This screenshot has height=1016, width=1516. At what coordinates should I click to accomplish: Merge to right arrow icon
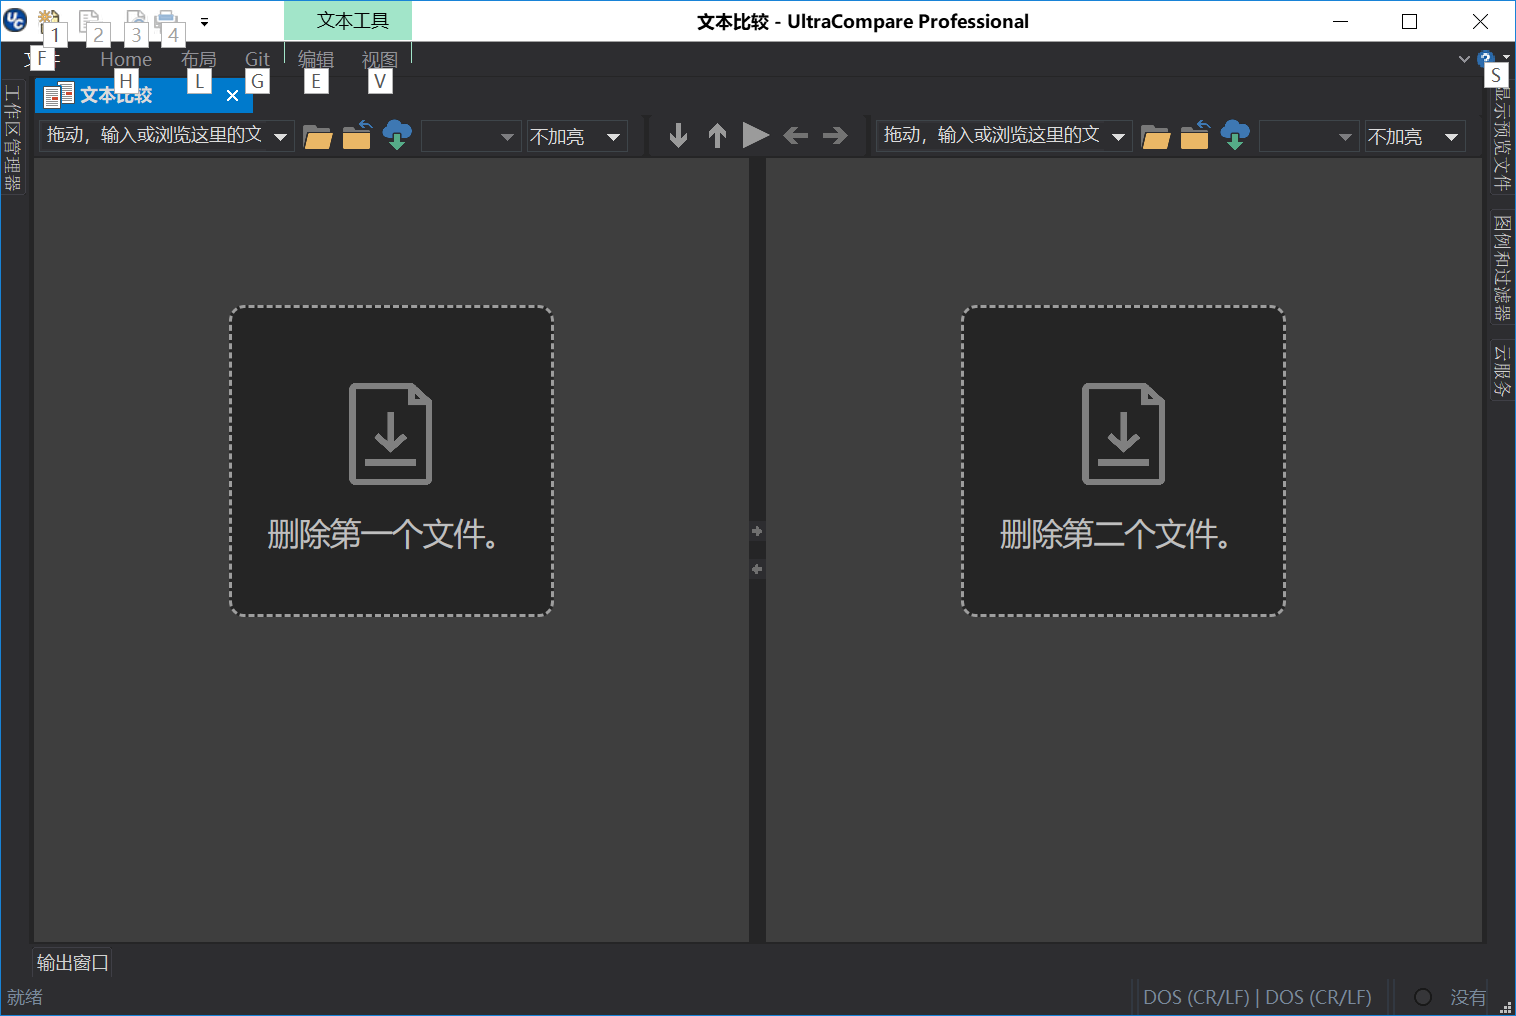(x=835, y=135)
